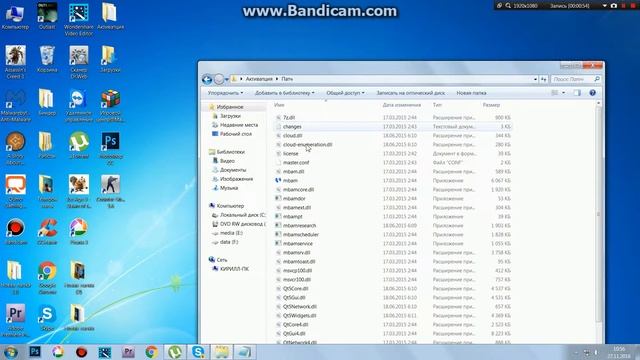Screen dimensions: 640x360
Task: Open Explorer help button
Action: [592, 93]
